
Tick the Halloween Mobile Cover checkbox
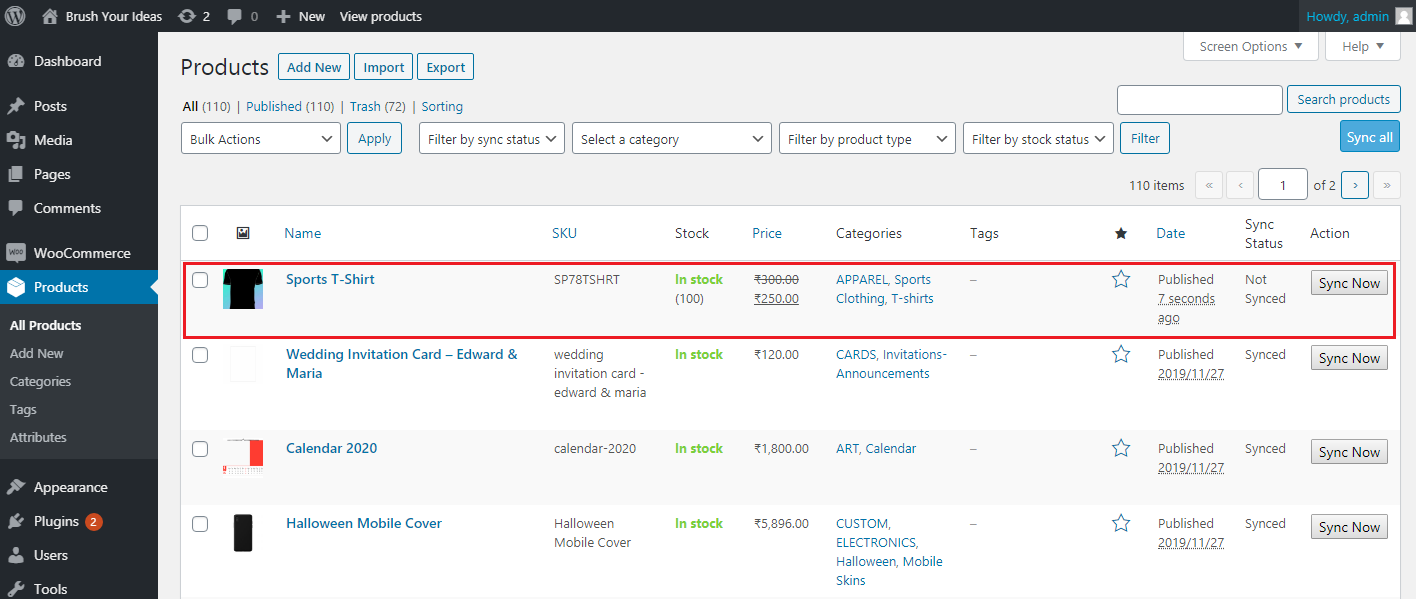(x=200, y=524)
